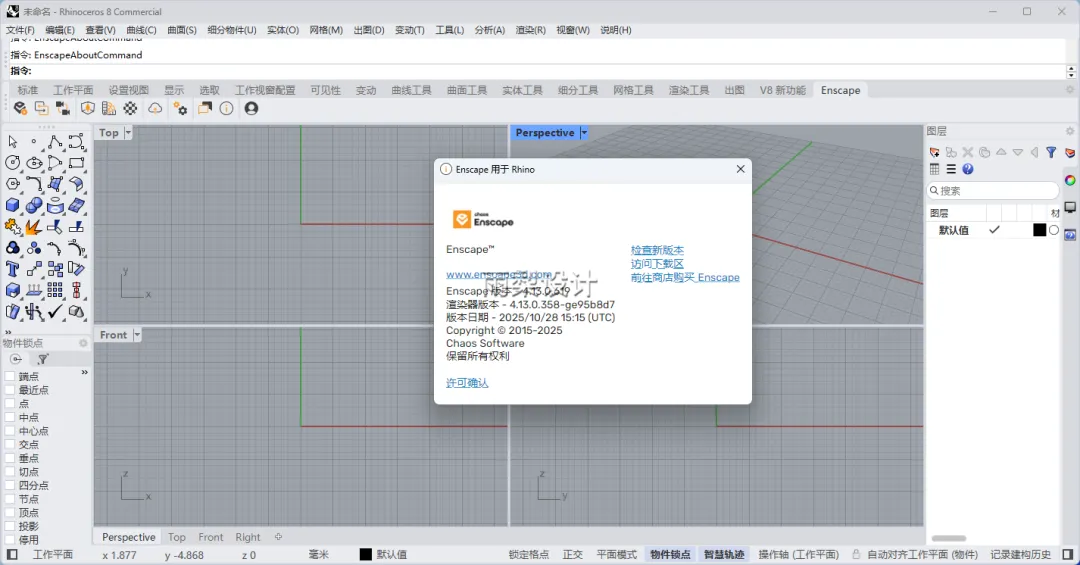Screen dimensions: 1080x565
Task: Enable the 垂点 osnap checkbox
Action: tap(10, 458)
